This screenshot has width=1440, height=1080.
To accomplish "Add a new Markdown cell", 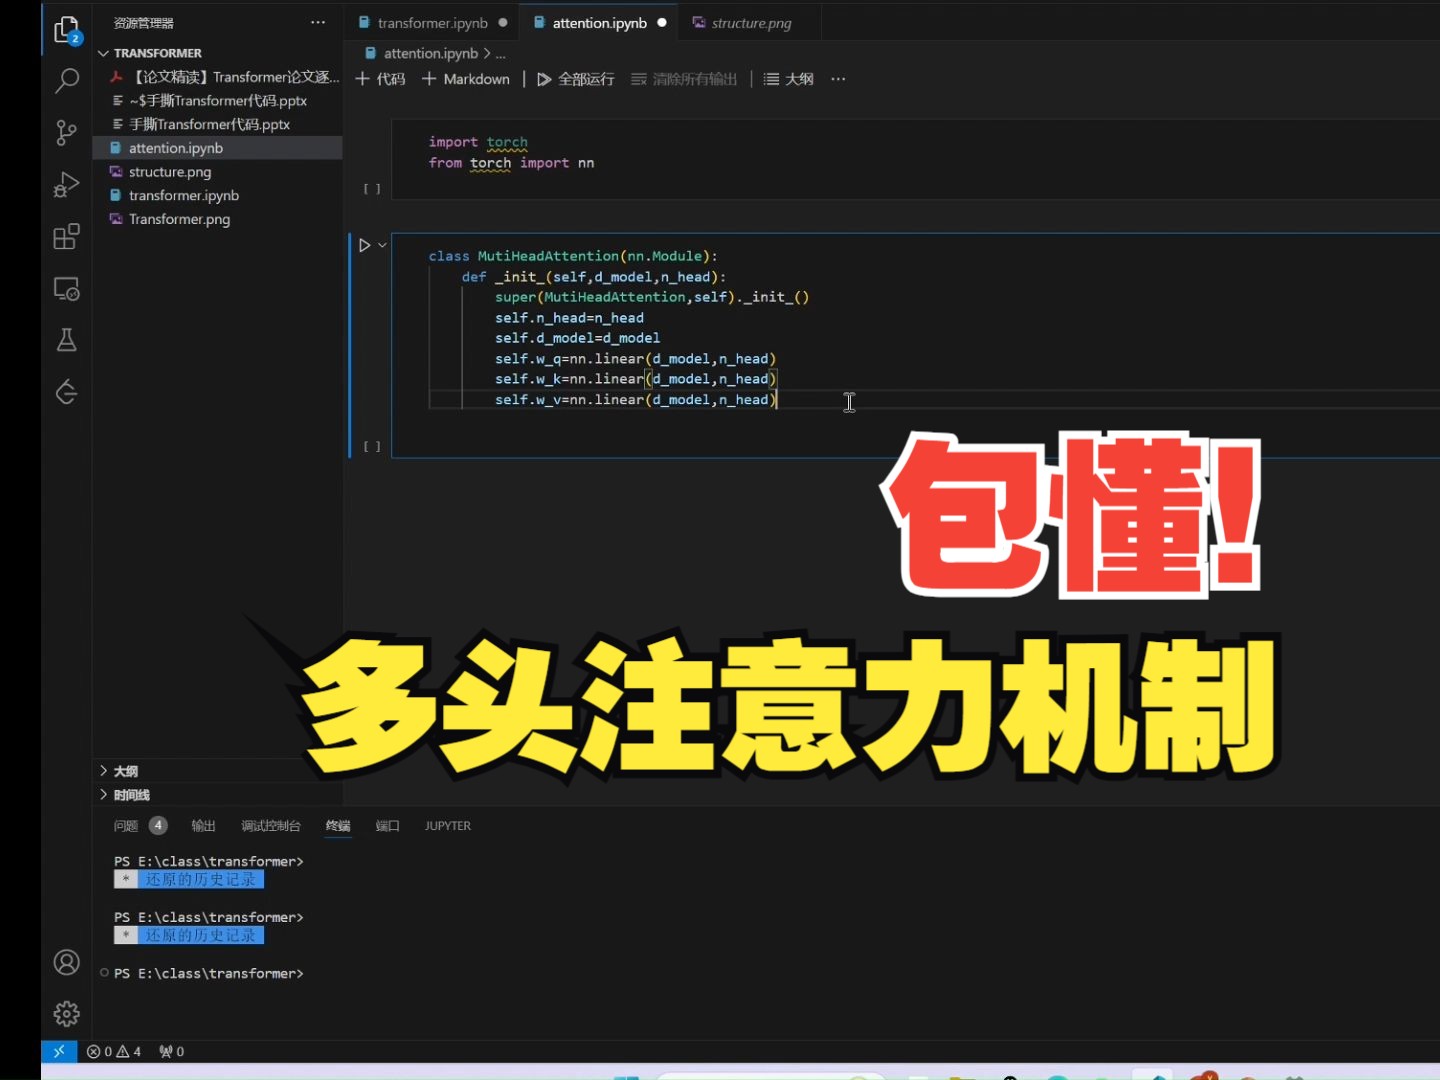I will (x=466, y=79).
